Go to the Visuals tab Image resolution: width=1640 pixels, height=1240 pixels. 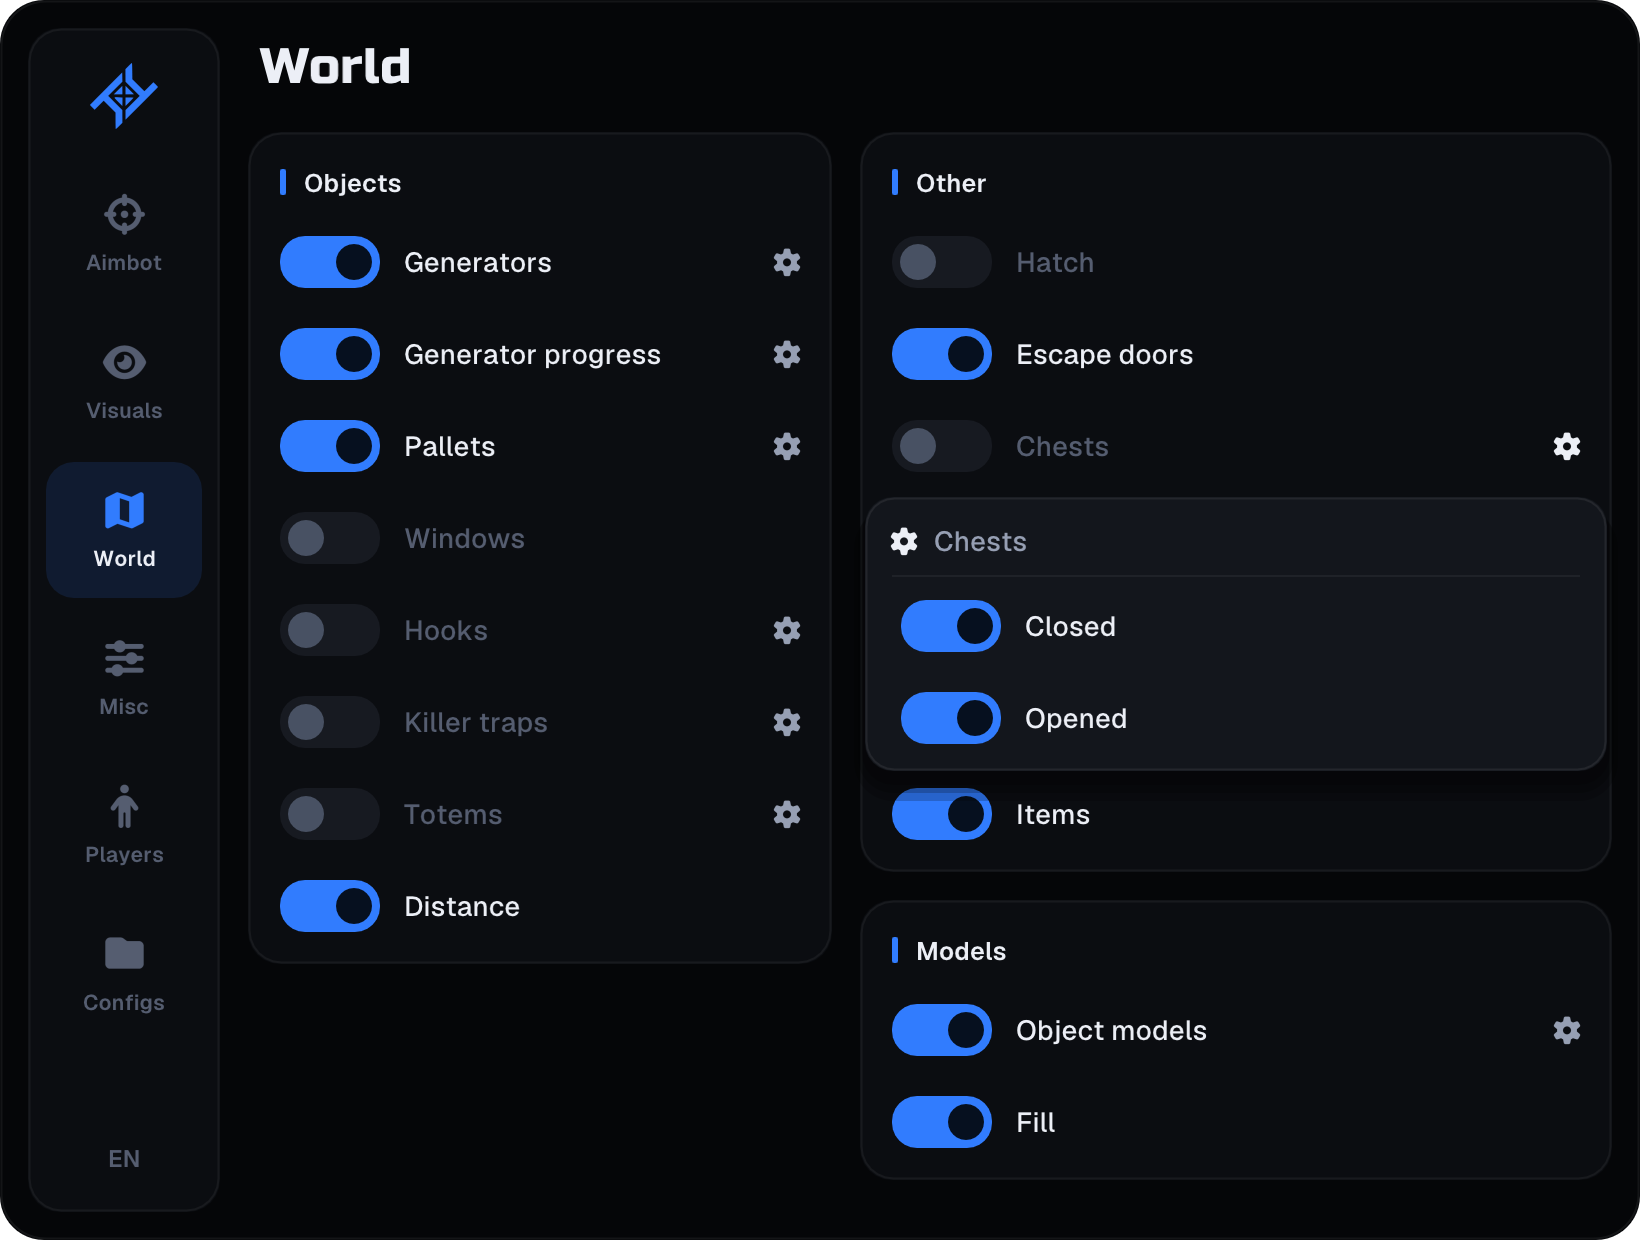click(x=124, y=382)
